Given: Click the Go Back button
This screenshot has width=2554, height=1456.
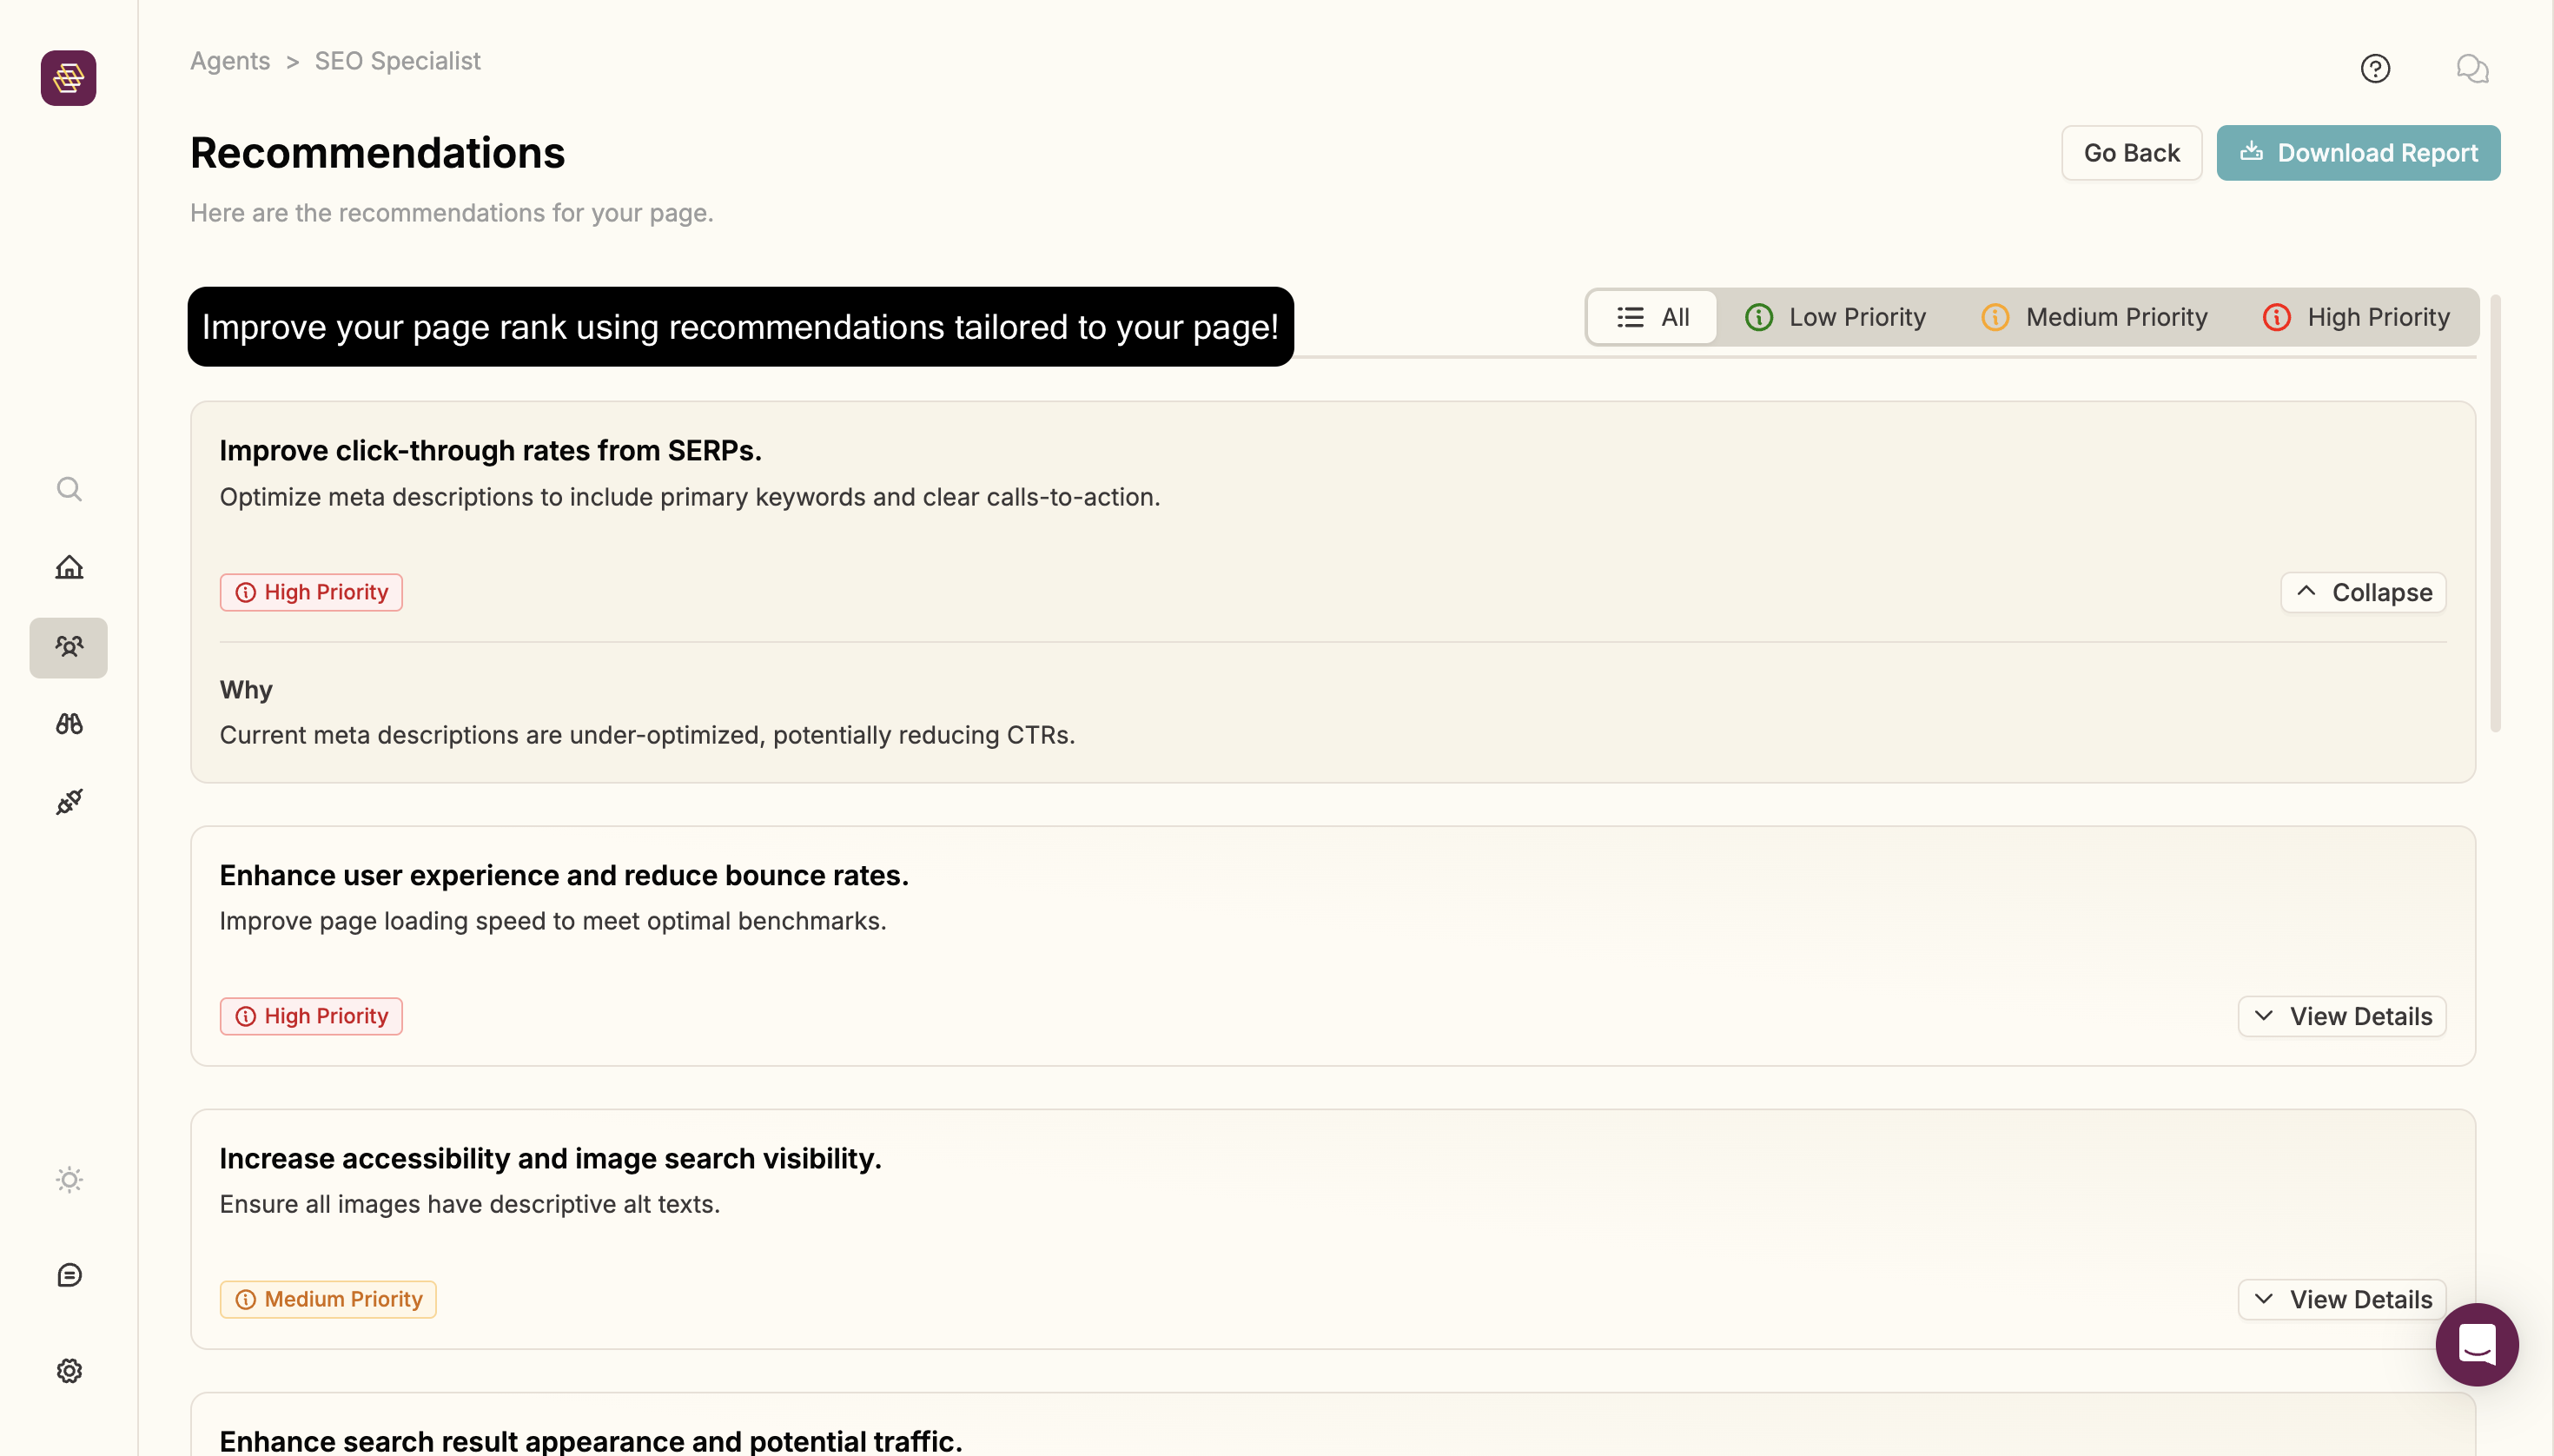Looking at the screenshot, I should tap(2131, 153).
